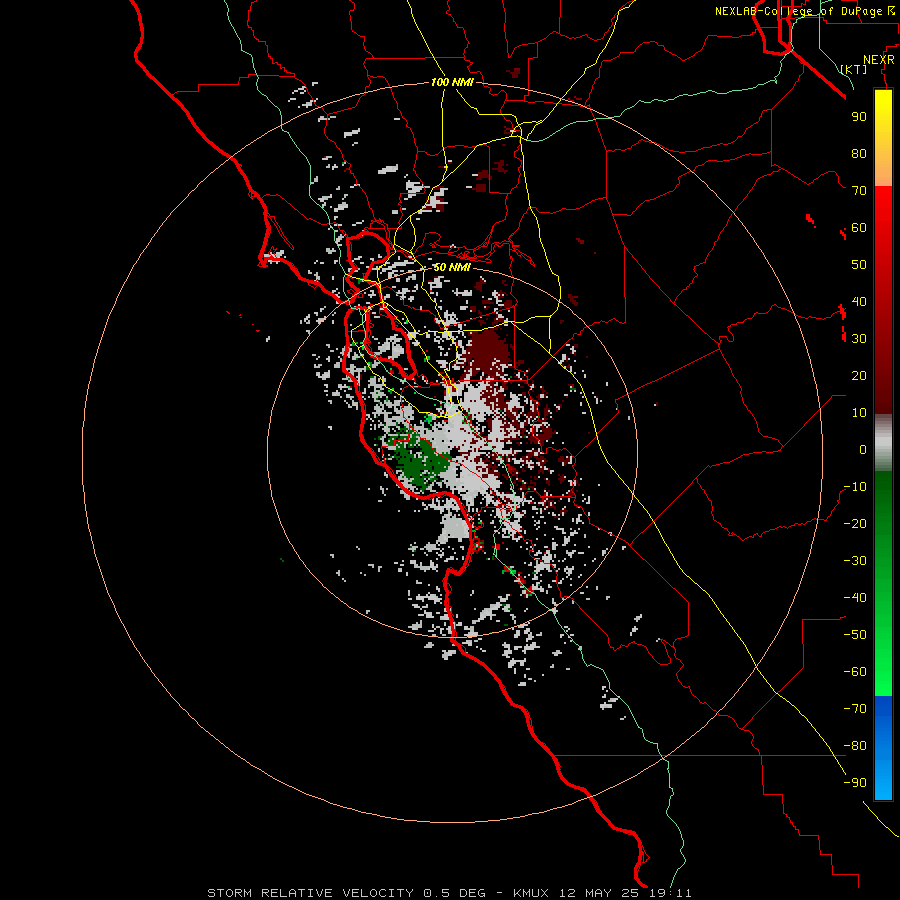Click the STORM RELATIVE VELOCITY title text
The image size is (900, 900).
(310, 893)
